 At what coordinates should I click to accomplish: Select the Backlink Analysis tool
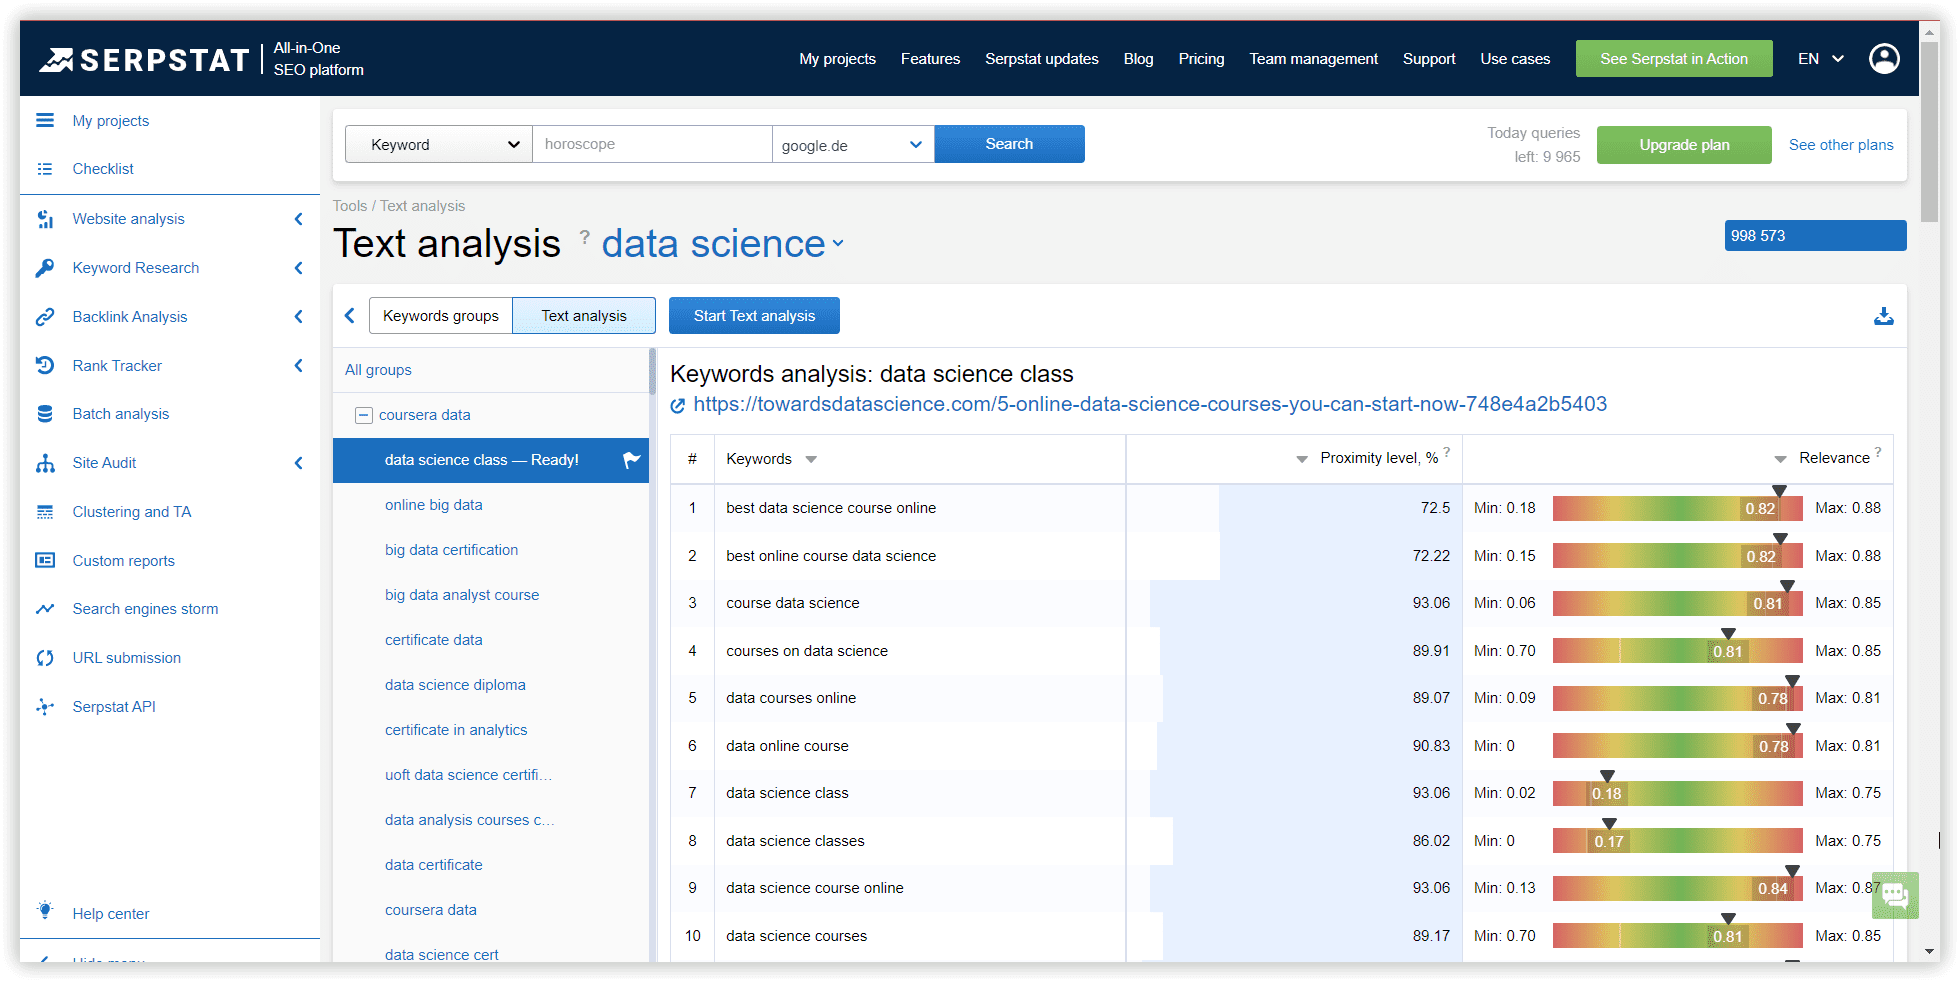click(x=130, y=316)
